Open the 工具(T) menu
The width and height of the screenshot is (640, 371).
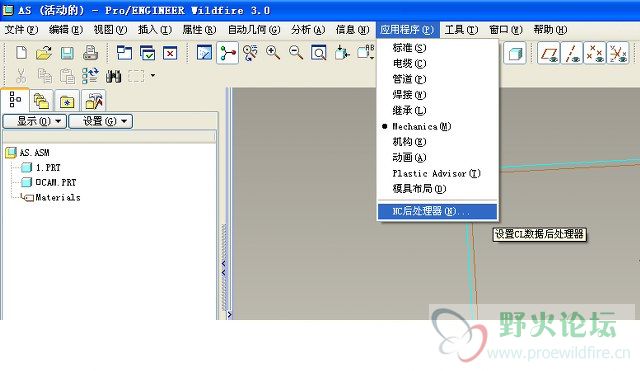[x=461, y=30]
